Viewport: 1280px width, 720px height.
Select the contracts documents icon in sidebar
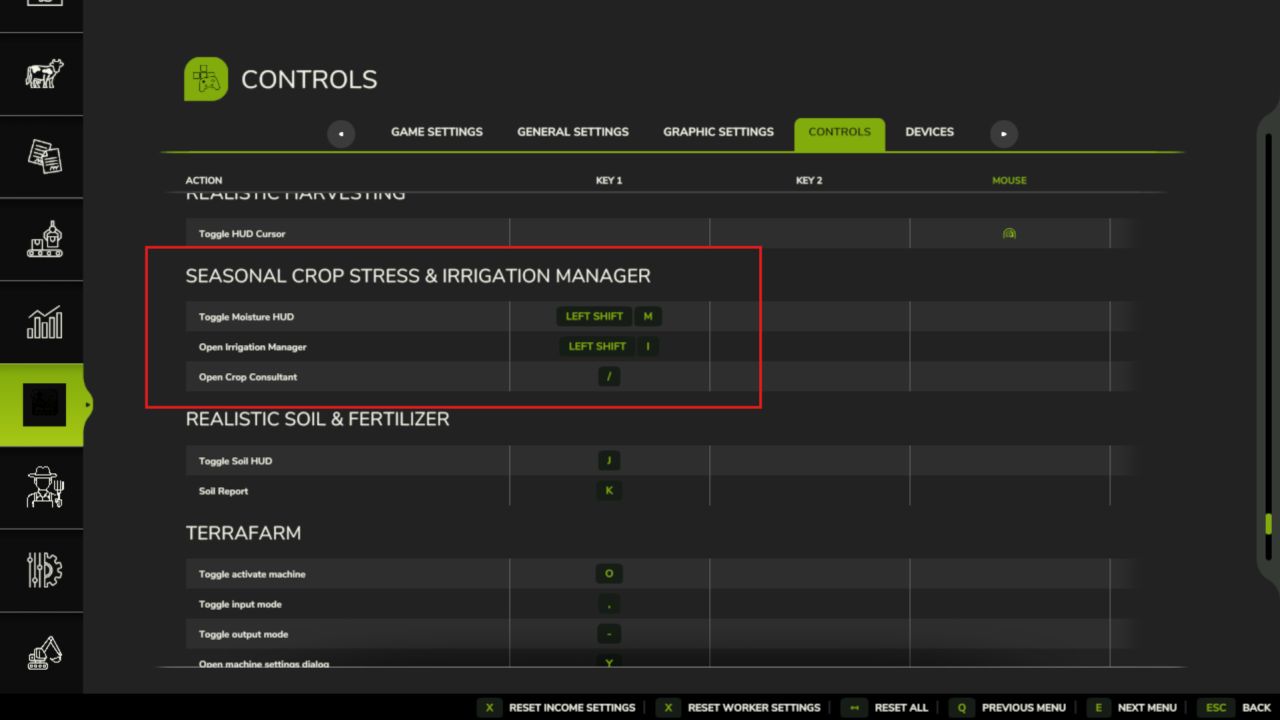click(42, 157)
